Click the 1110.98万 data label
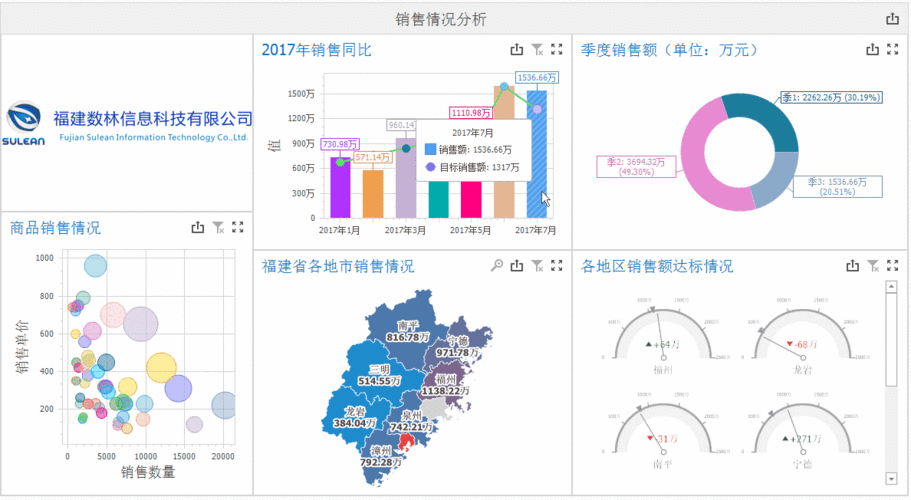 [x=471, y=113]
